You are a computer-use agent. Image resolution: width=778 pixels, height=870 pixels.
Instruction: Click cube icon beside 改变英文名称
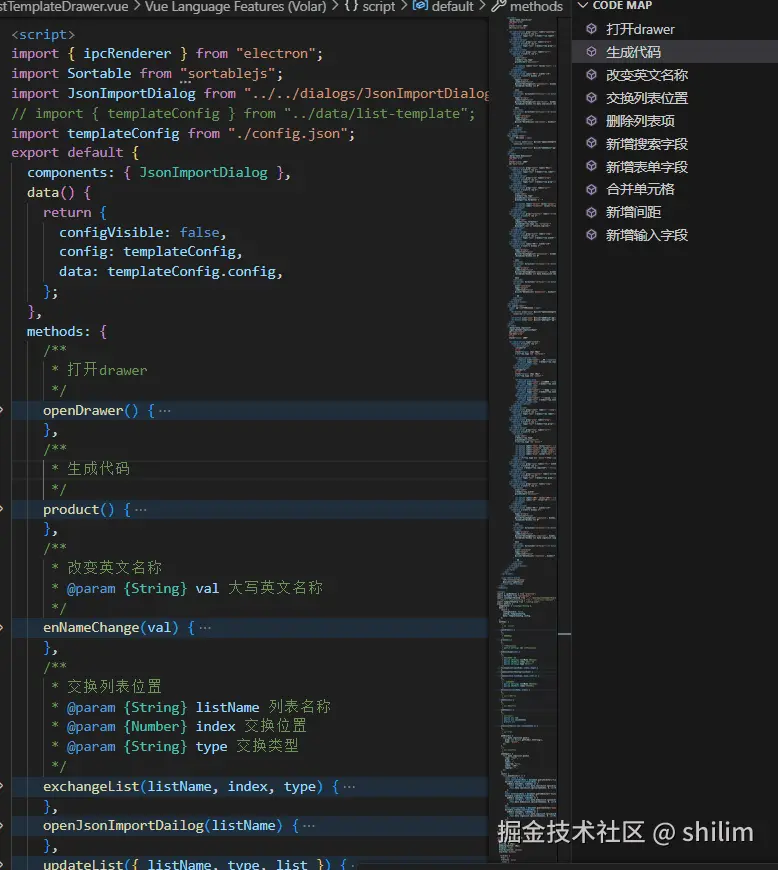[x=592, y=74]
